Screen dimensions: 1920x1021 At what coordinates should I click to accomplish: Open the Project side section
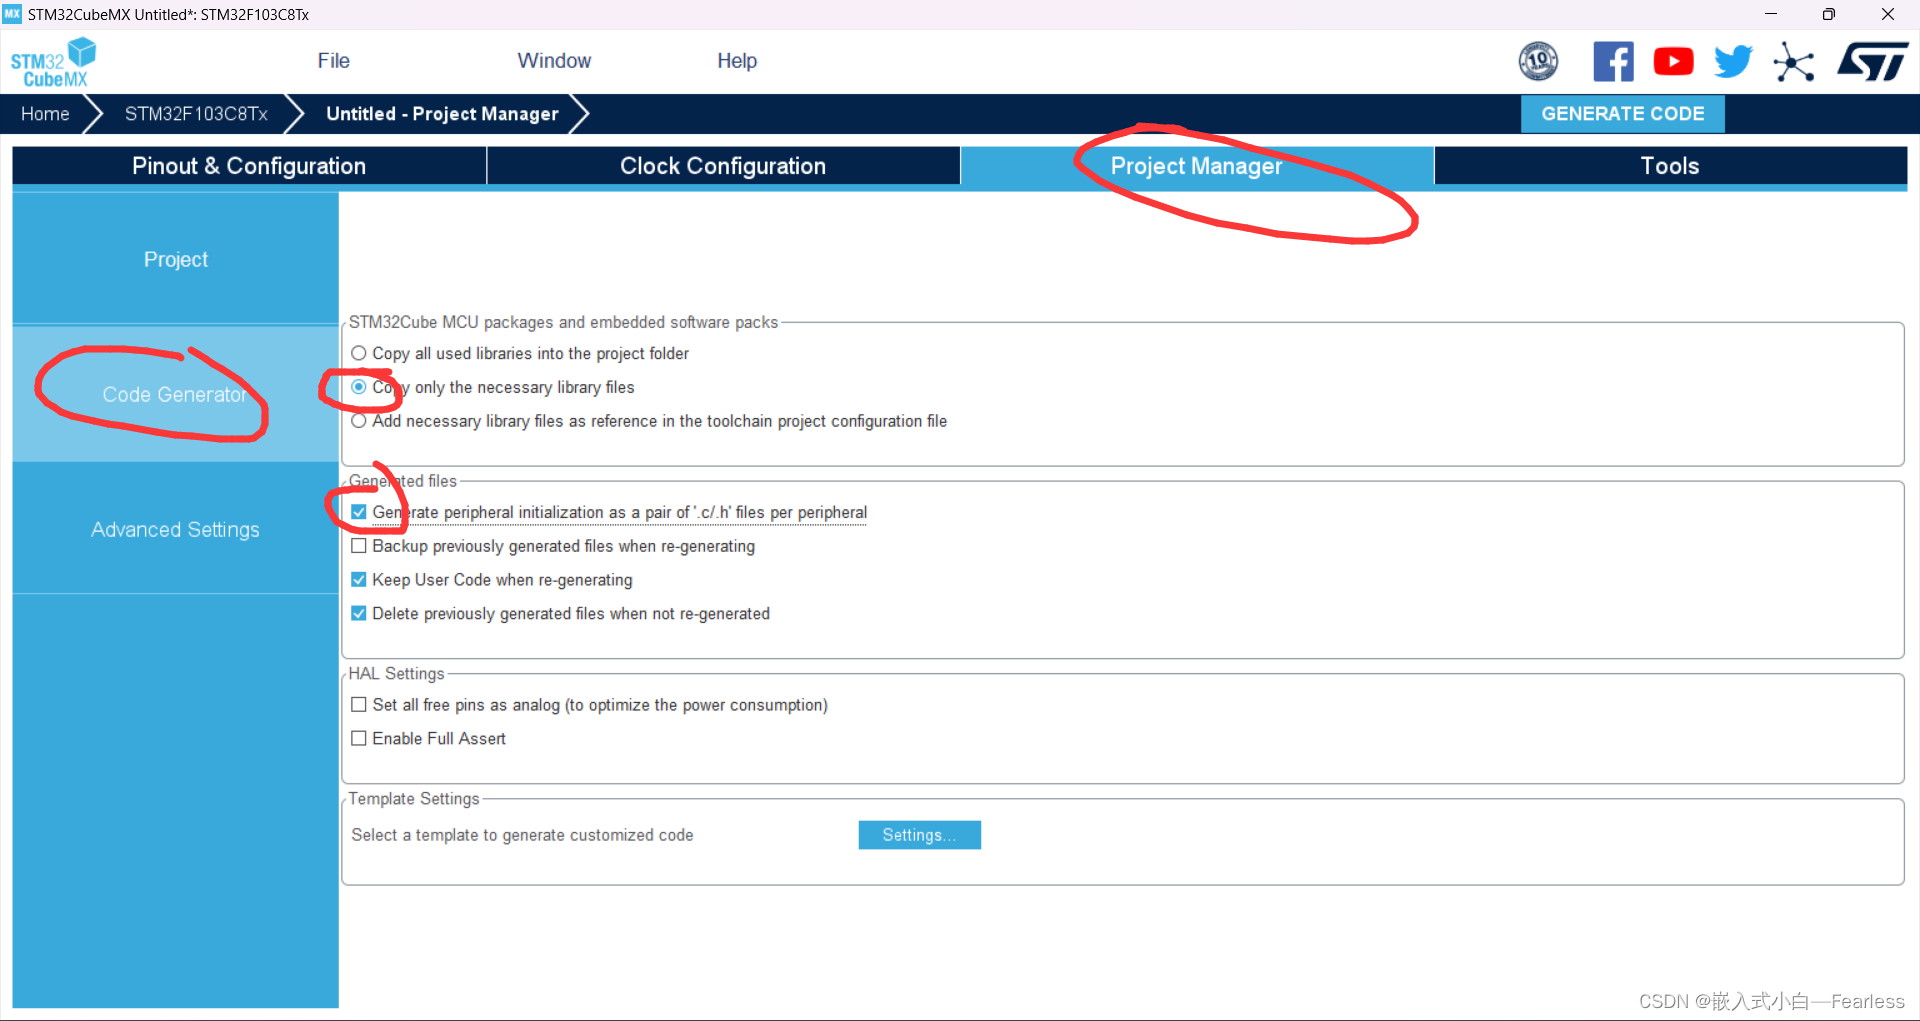tap(176, 259)
